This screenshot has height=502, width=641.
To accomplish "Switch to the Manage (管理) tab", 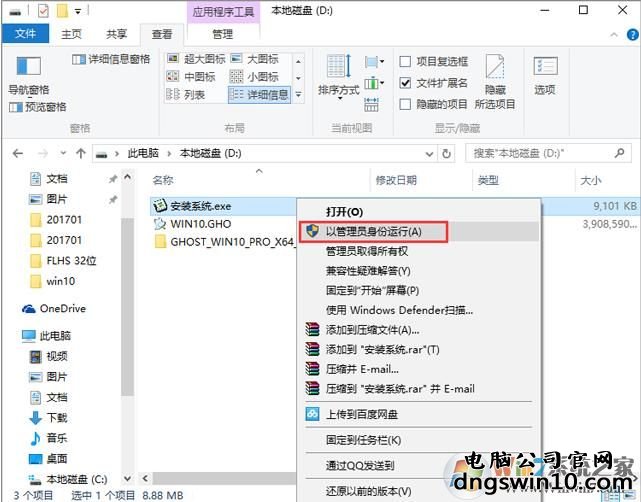I will click(223, 34).
